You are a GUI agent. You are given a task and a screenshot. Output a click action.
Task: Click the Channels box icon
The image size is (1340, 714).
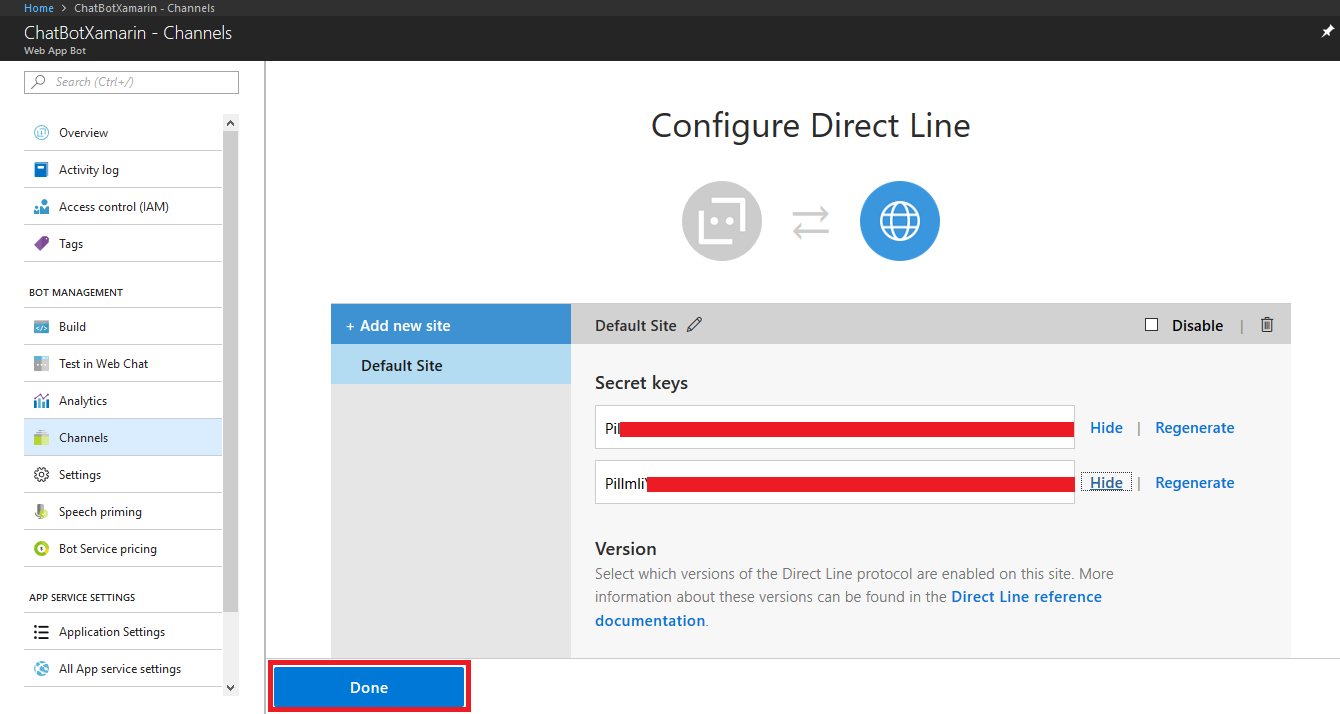41,438
